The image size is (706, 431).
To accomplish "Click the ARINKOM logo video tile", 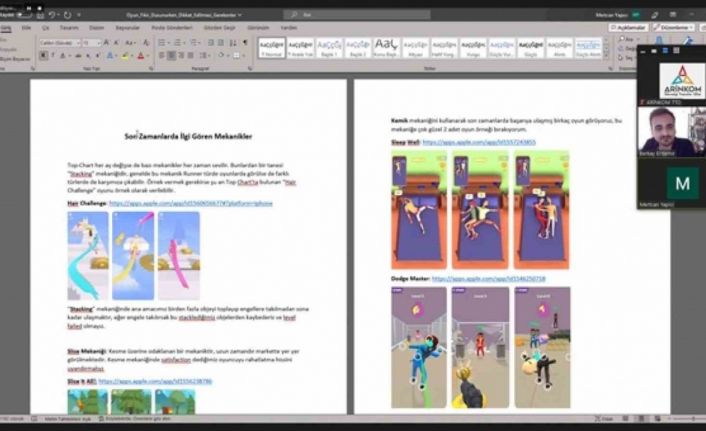I will click(682, 80).
